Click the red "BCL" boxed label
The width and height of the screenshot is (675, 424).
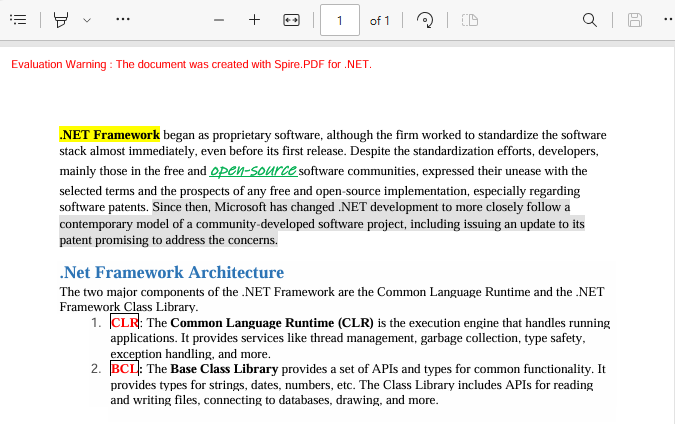(124, 368)
